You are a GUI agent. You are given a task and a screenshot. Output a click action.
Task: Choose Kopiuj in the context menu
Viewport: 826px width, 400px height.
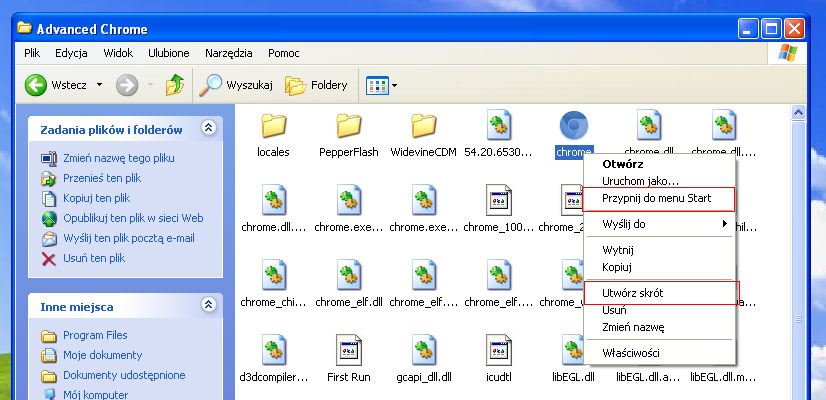(x=659, y=267)
